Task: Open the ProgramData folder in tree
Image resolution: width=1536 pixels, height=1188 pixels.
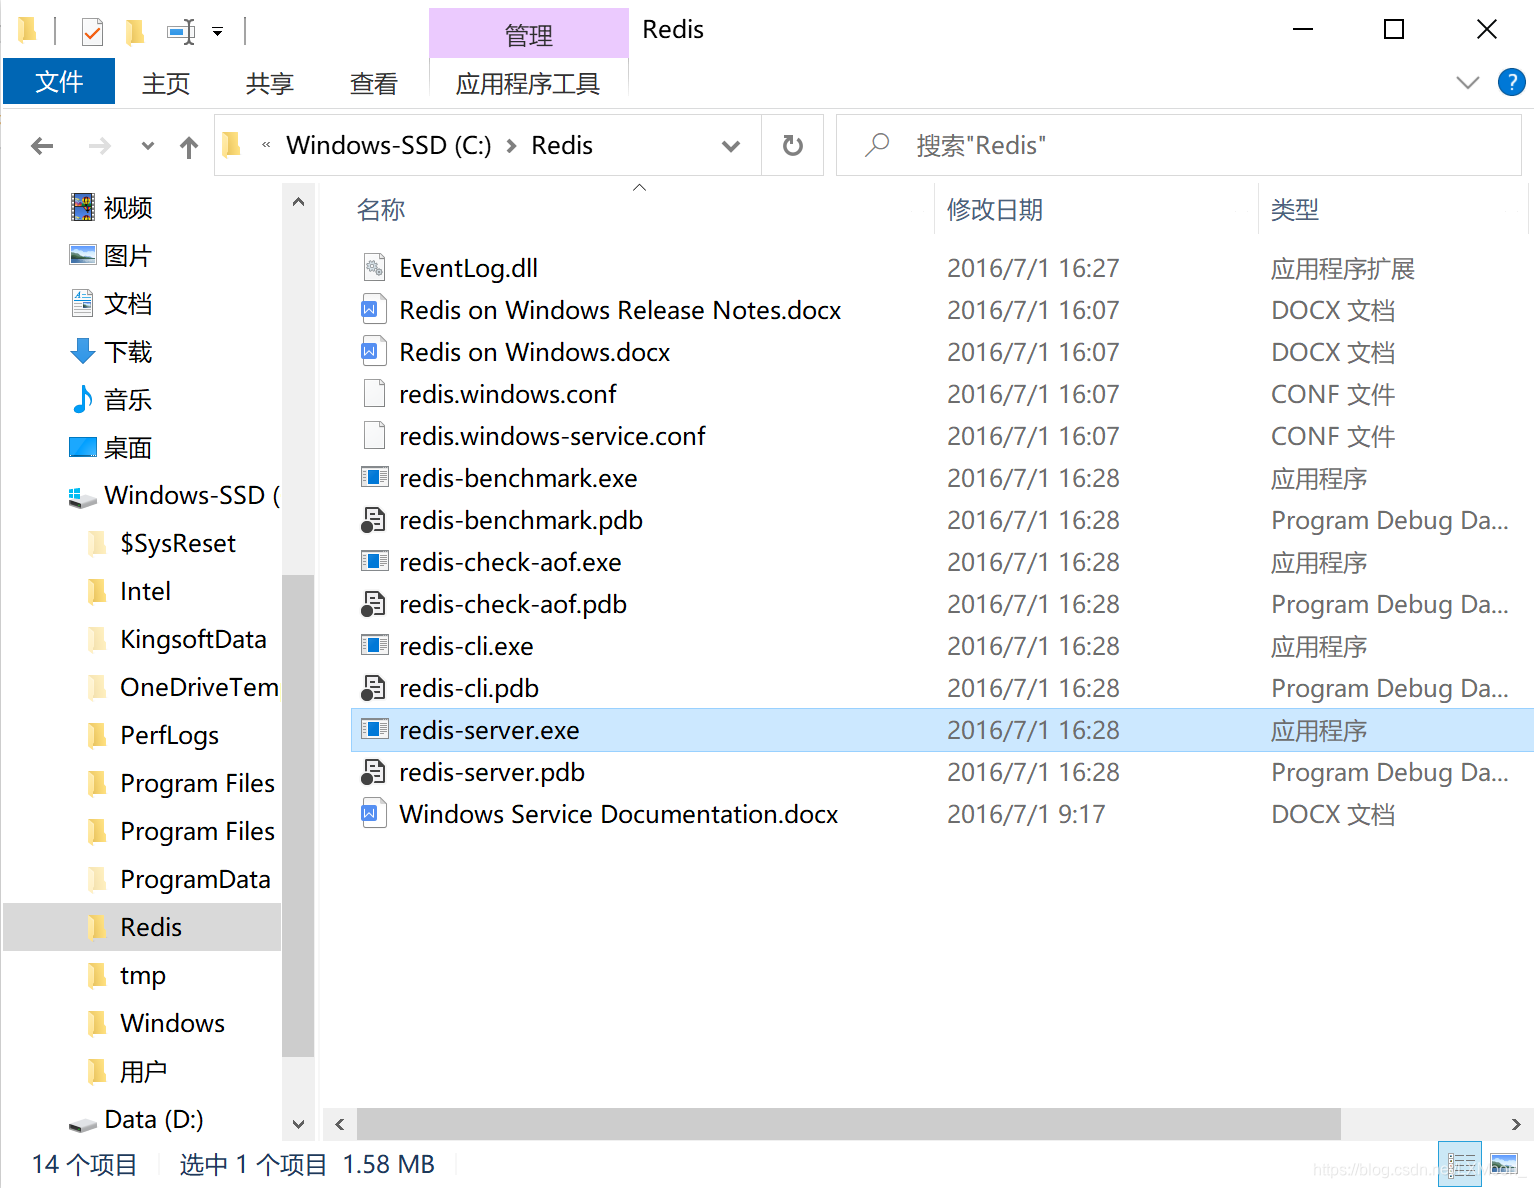Action: [195, 880]
